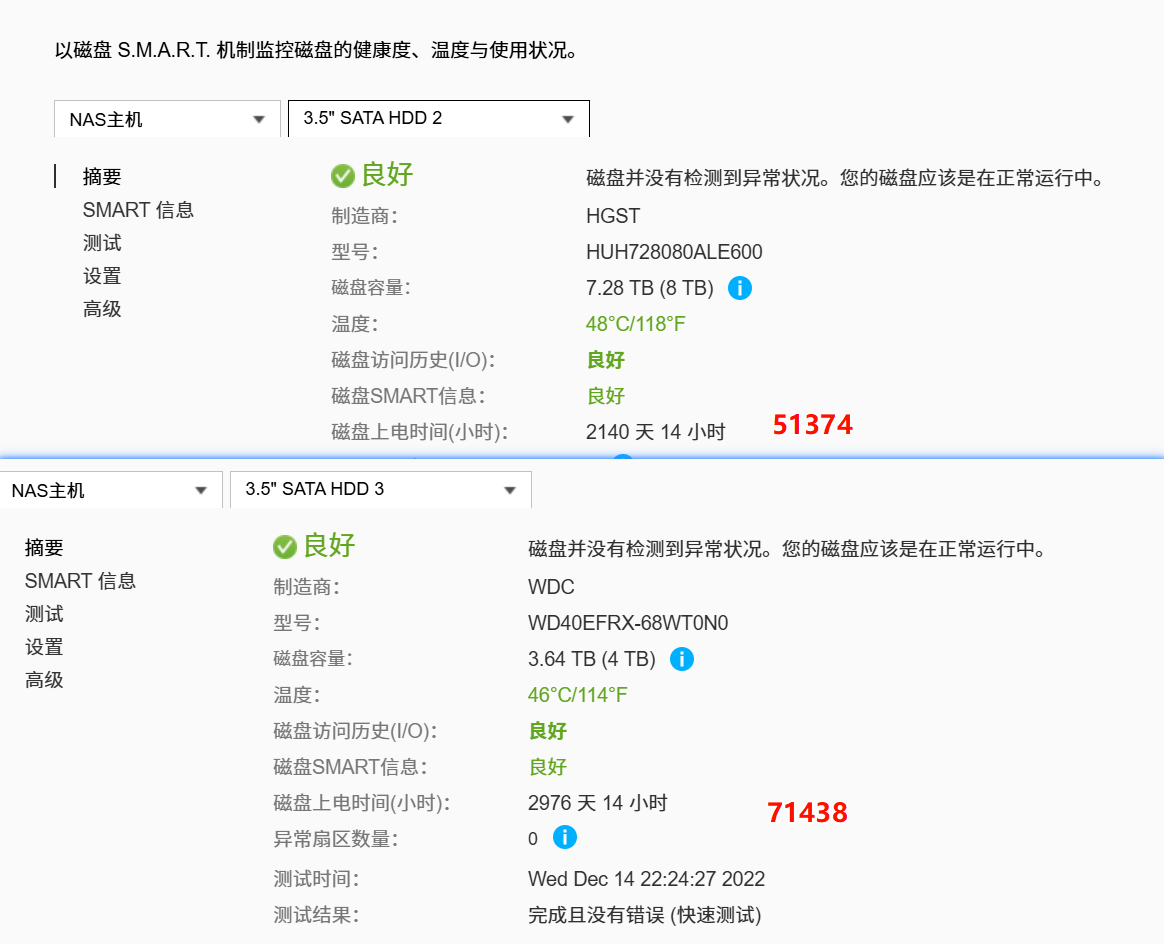This screenshot has height=944, width=1164.
Task: Open the NAS主机 dropdown in HDD 2 panel
Action: click(x=167, y=119)
